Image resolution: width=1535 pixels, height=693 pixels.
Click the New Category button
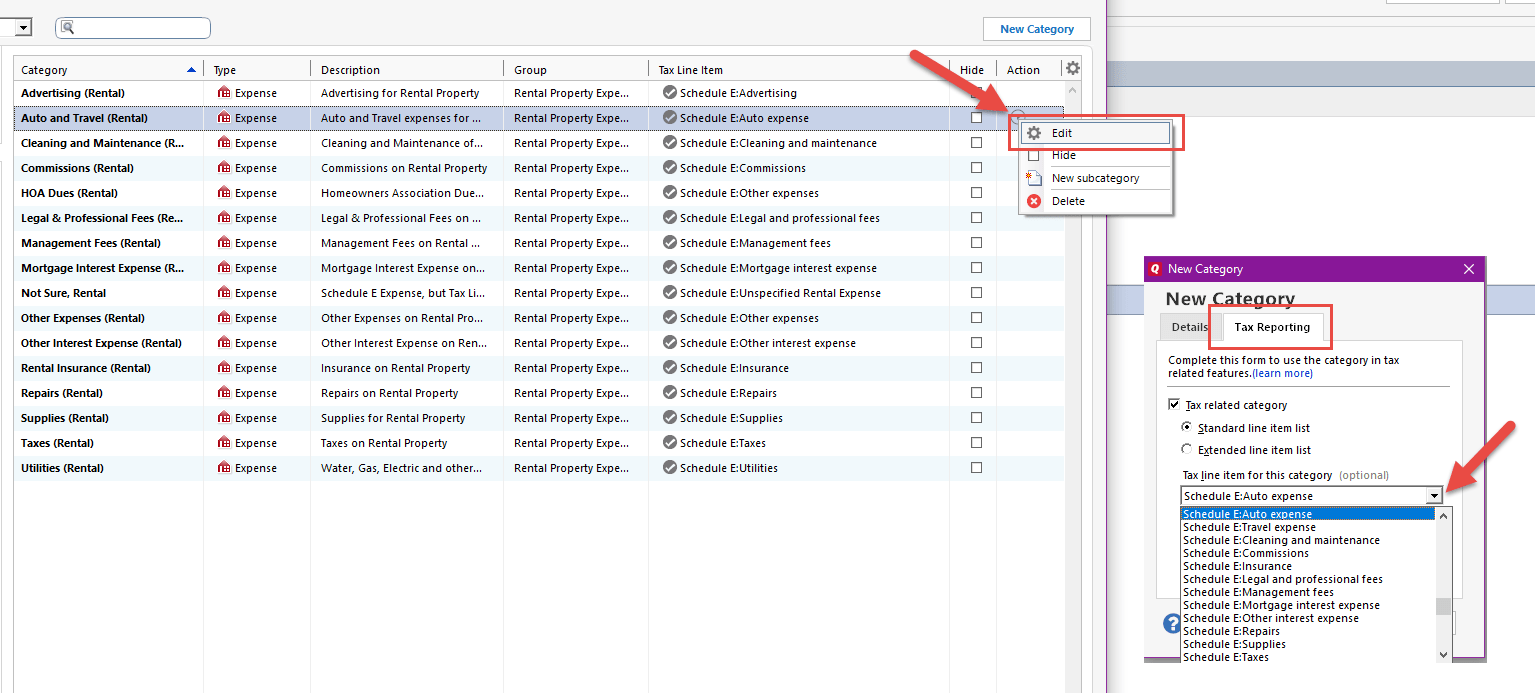(x=1037, y=29)
